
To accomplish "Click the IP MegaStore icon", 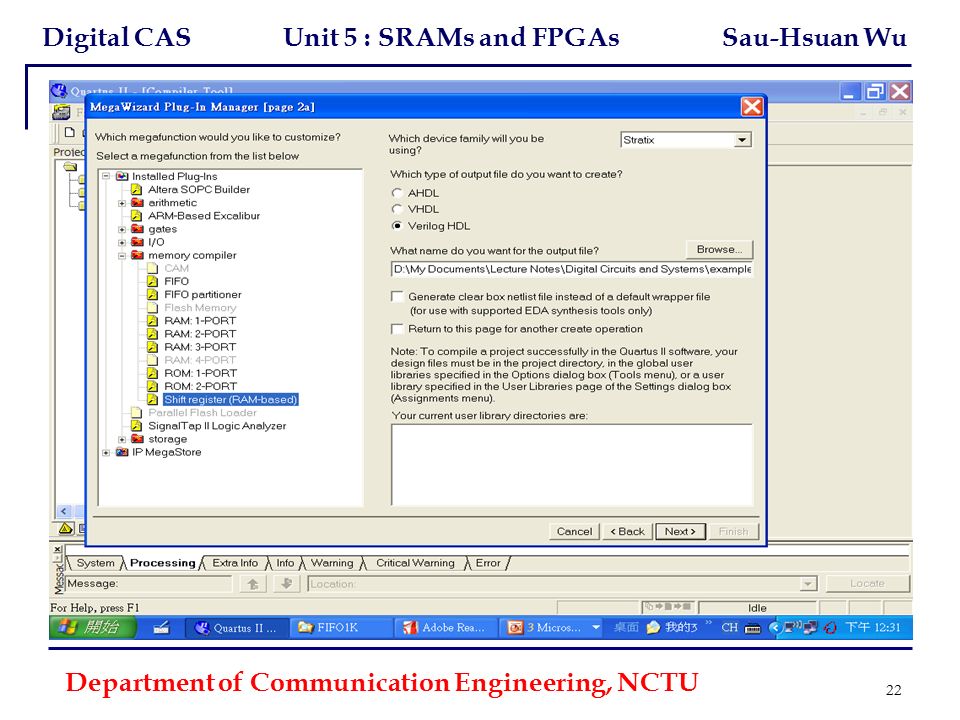I will pyautogui.click(x=122, y=452).
